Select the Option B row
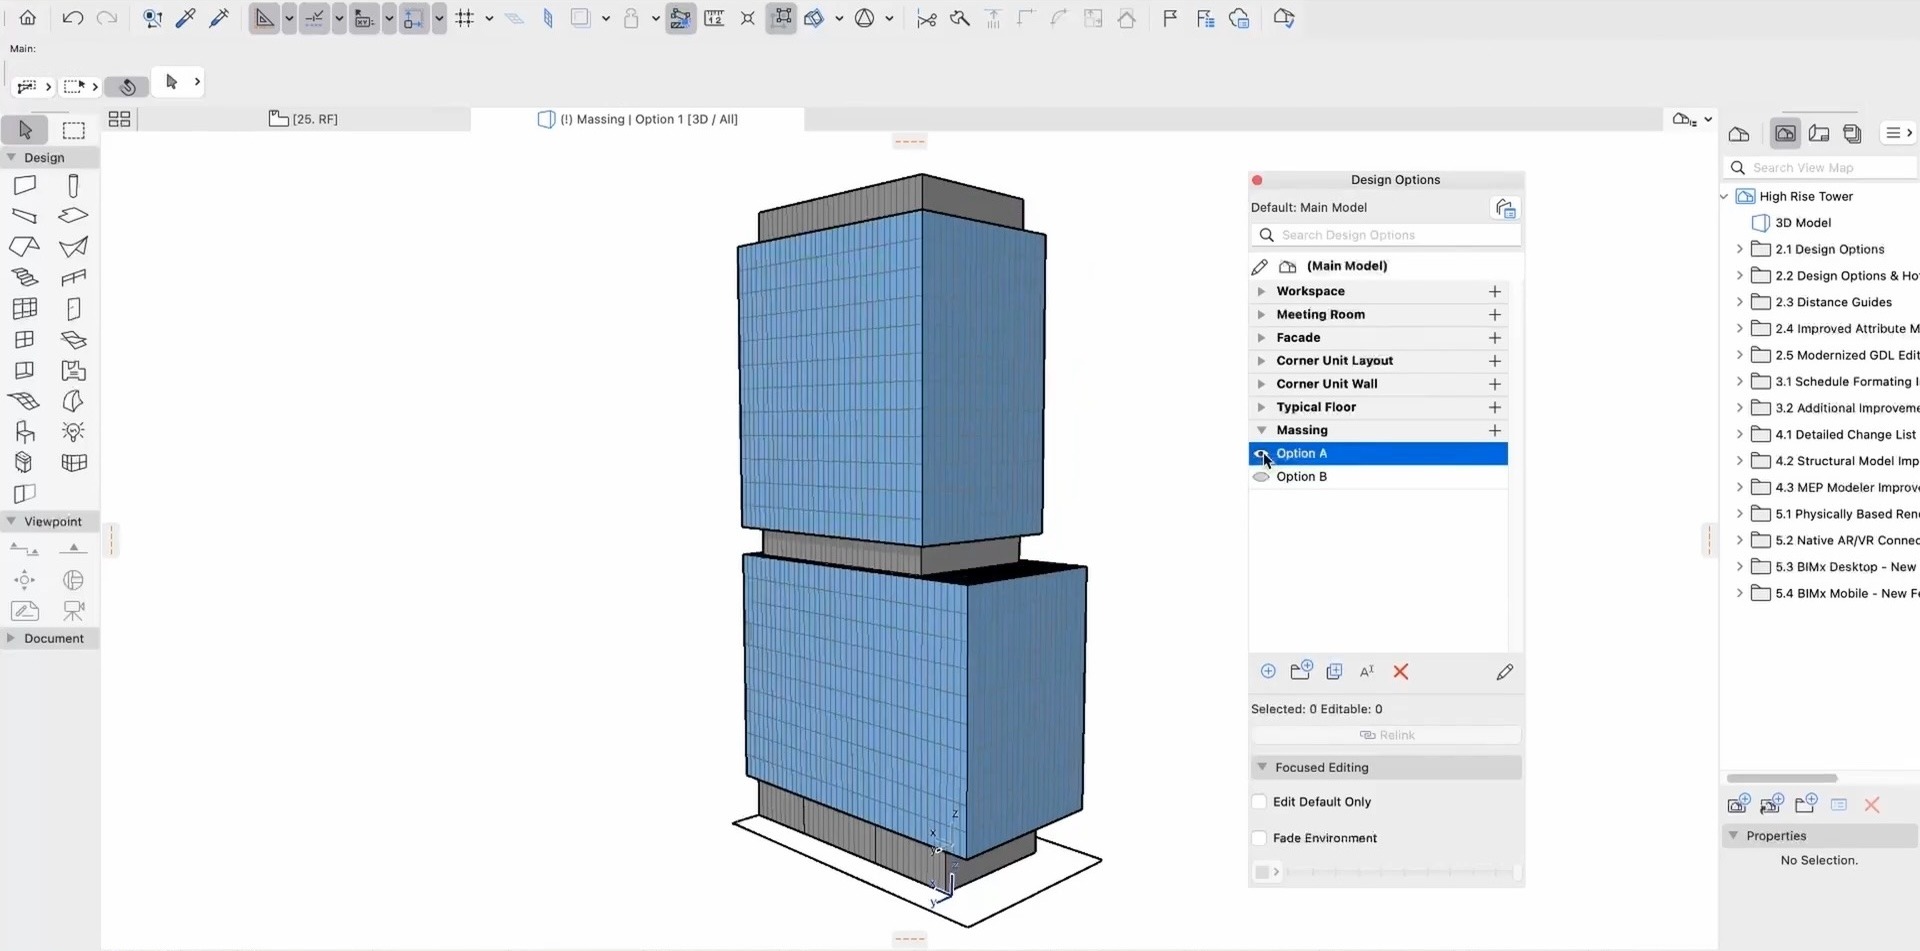The width and height of the screenshot is (1920, 951). pos(1378,477)
